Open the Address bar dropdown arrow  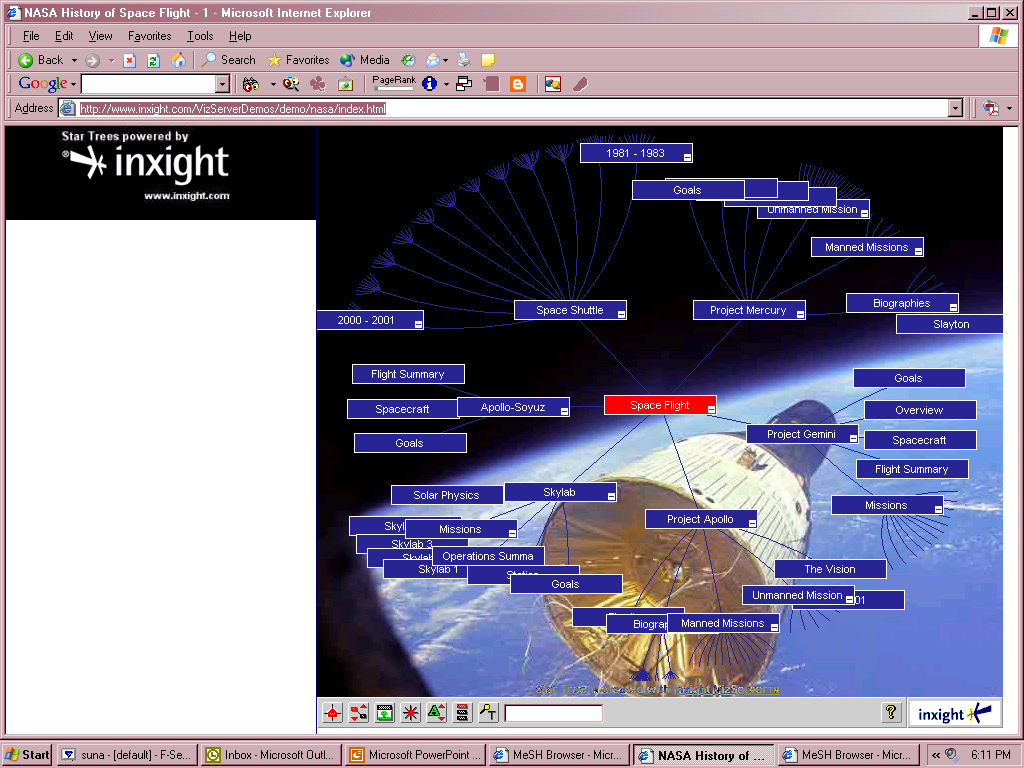pyautogui.click(x=955, y=108)
